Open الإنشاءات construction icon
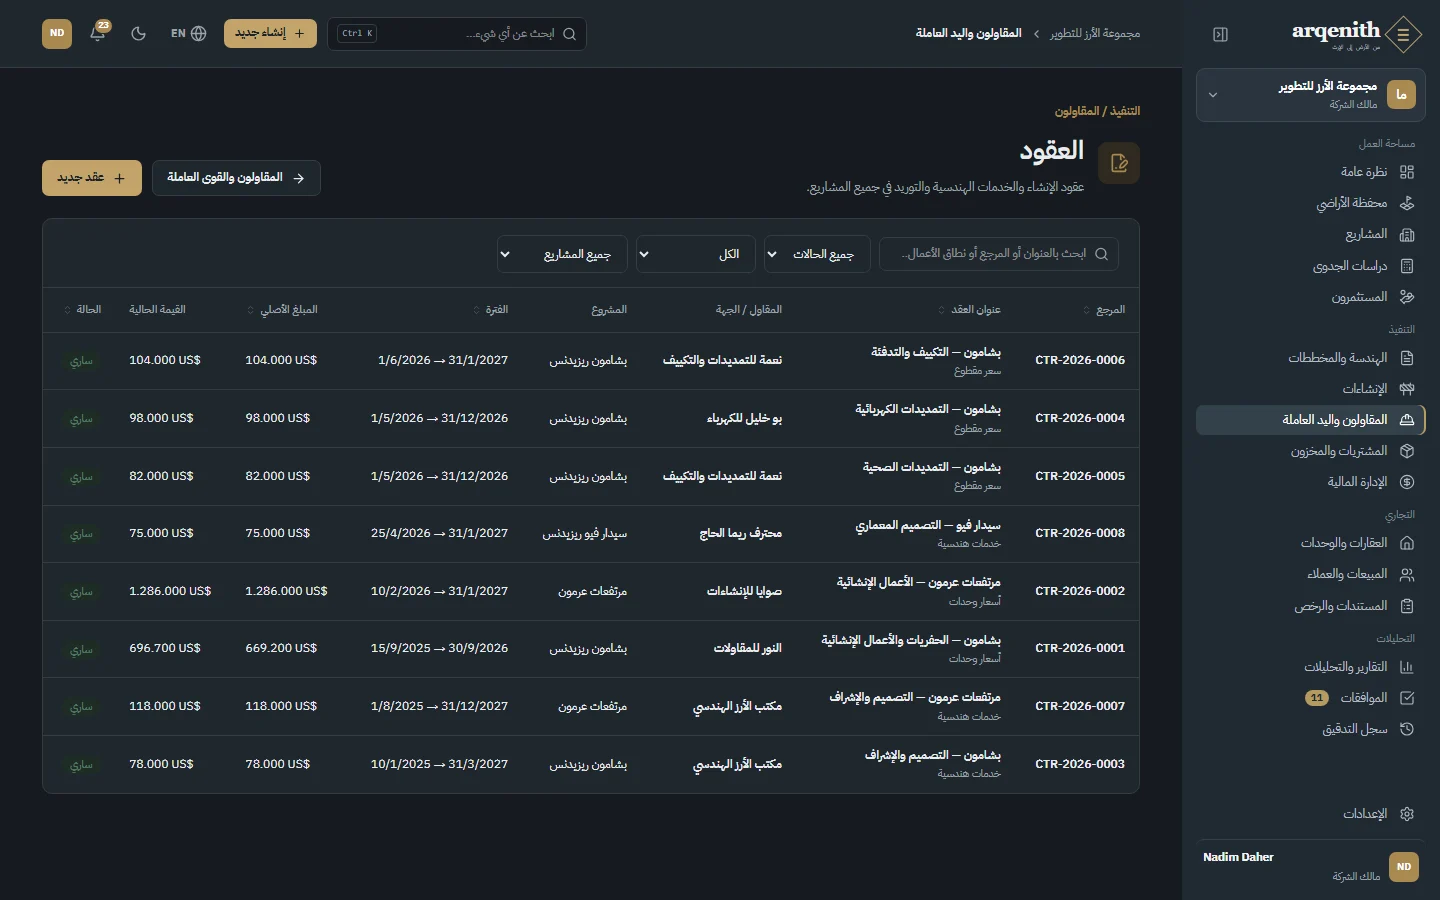The width and height of the screenshot is (1440, 900). (1407, 388)
